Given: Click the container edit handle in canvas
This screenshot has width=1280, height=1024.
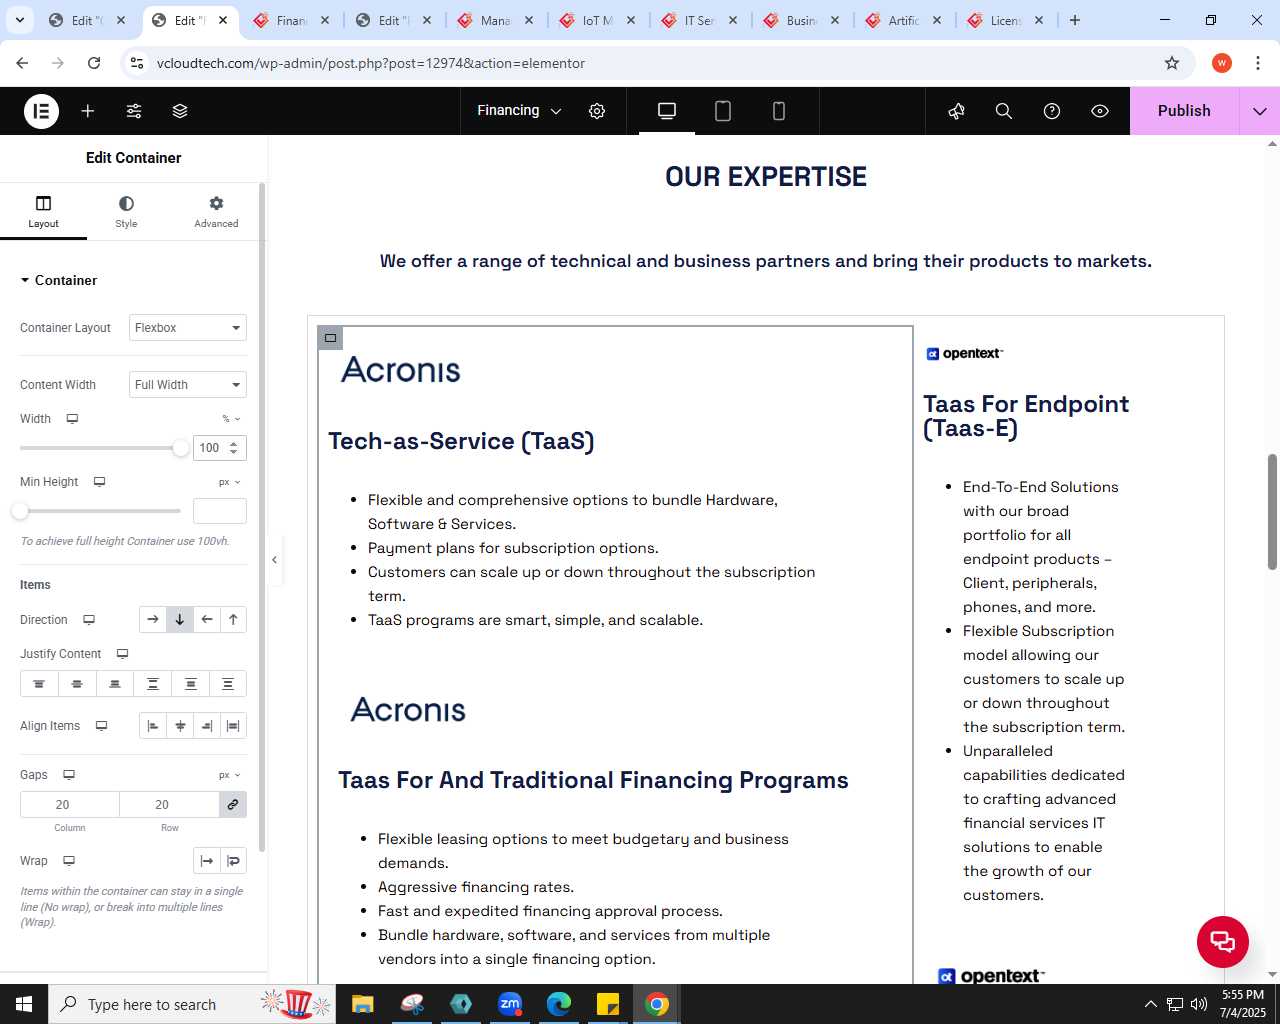Looking at the screenshot, I should point(330,338).
